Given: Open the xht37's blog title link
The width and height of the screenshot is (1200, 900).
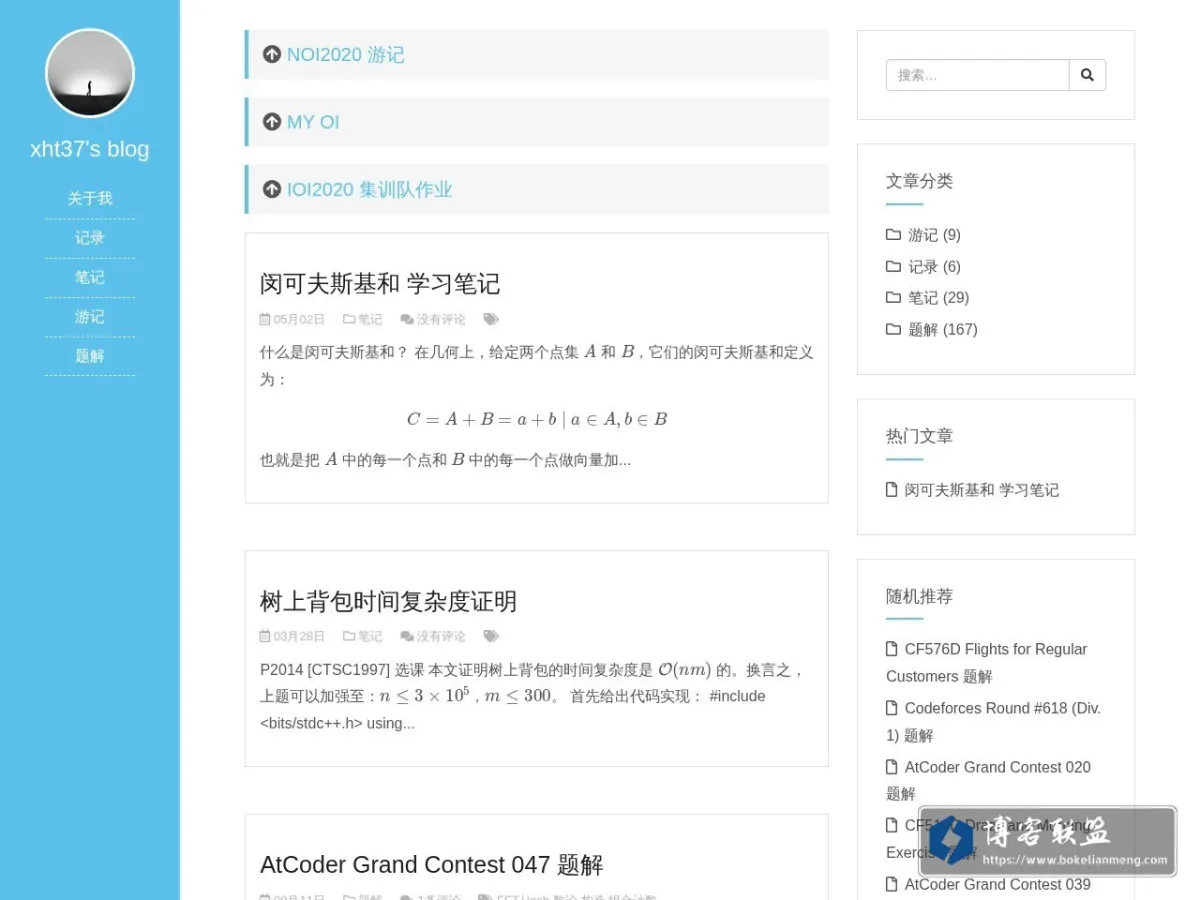Looking at the screenshot, I should point(90,149).
